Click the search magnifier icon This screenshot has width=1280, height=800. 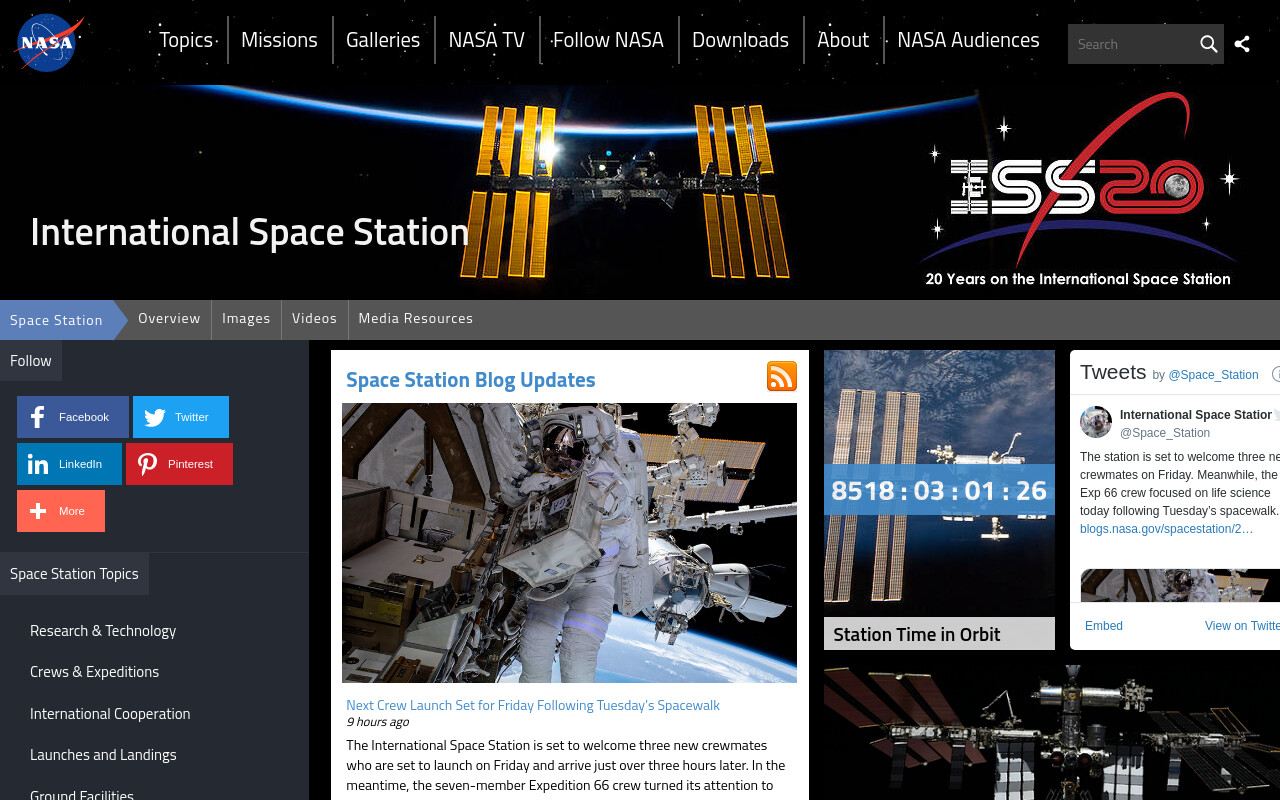pyautogui.click(x=1208, y=44)
